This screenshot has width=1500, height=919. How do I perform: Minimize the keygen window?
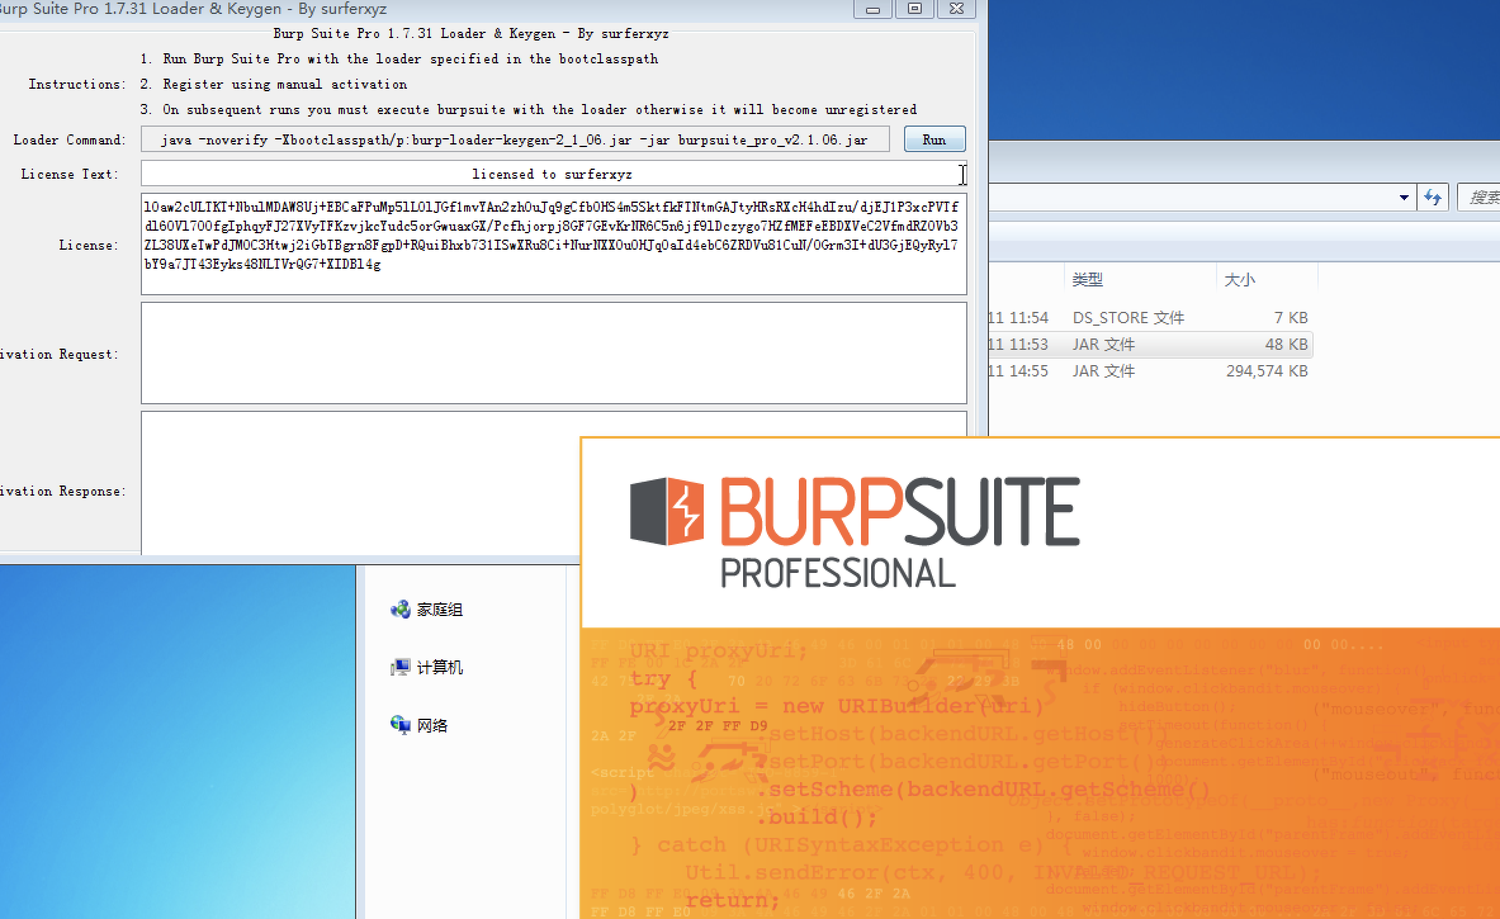[x=872, y=8]
